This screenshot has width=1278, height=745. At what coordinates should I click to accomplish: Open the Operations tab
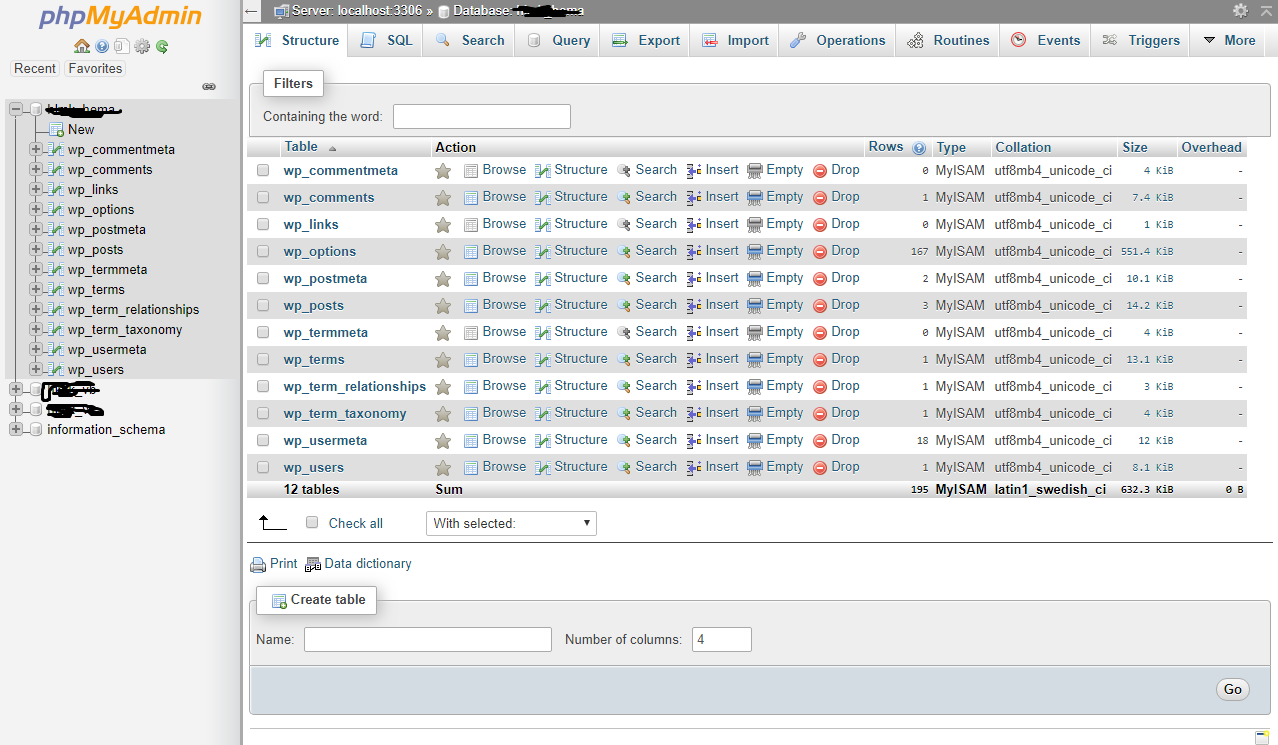pos(837,41)
